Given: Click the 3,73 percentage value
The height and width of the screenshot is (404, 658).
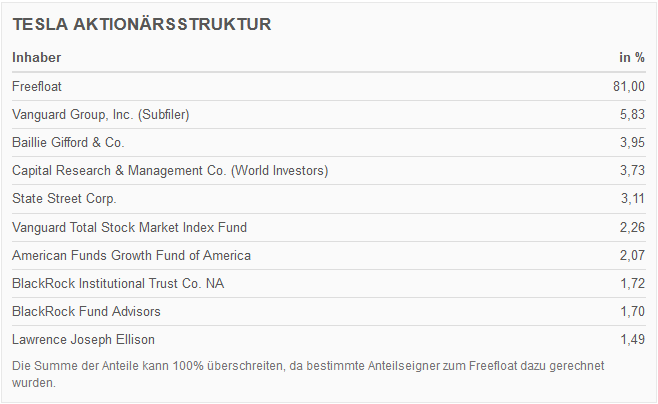Looking at the screenshot, I should coord(632,171).
